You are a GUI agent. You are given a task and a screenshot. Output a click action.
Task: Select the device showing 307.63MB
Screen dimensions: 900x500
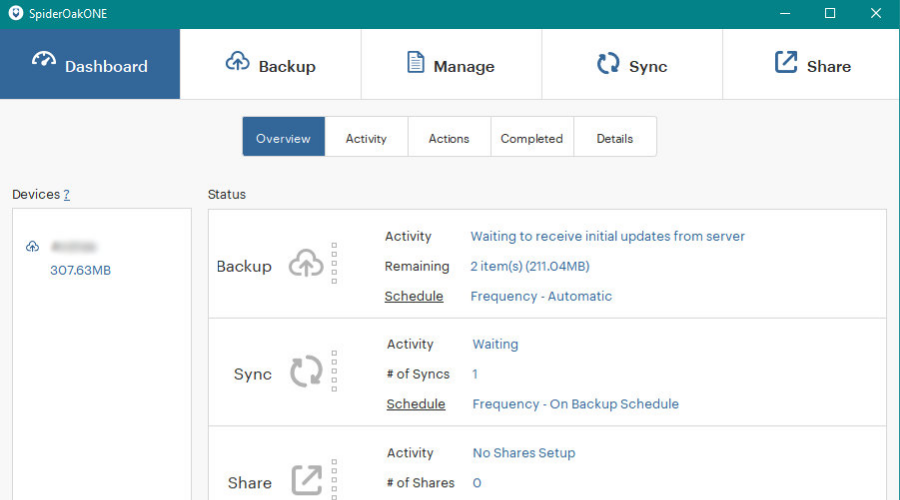click(80, 270)
